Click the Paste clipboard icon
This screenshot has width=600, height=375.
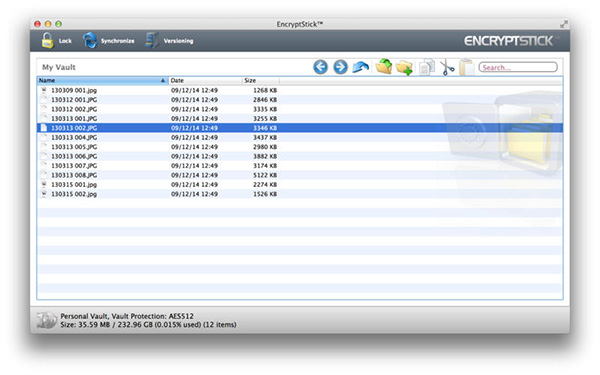[466, 67]
